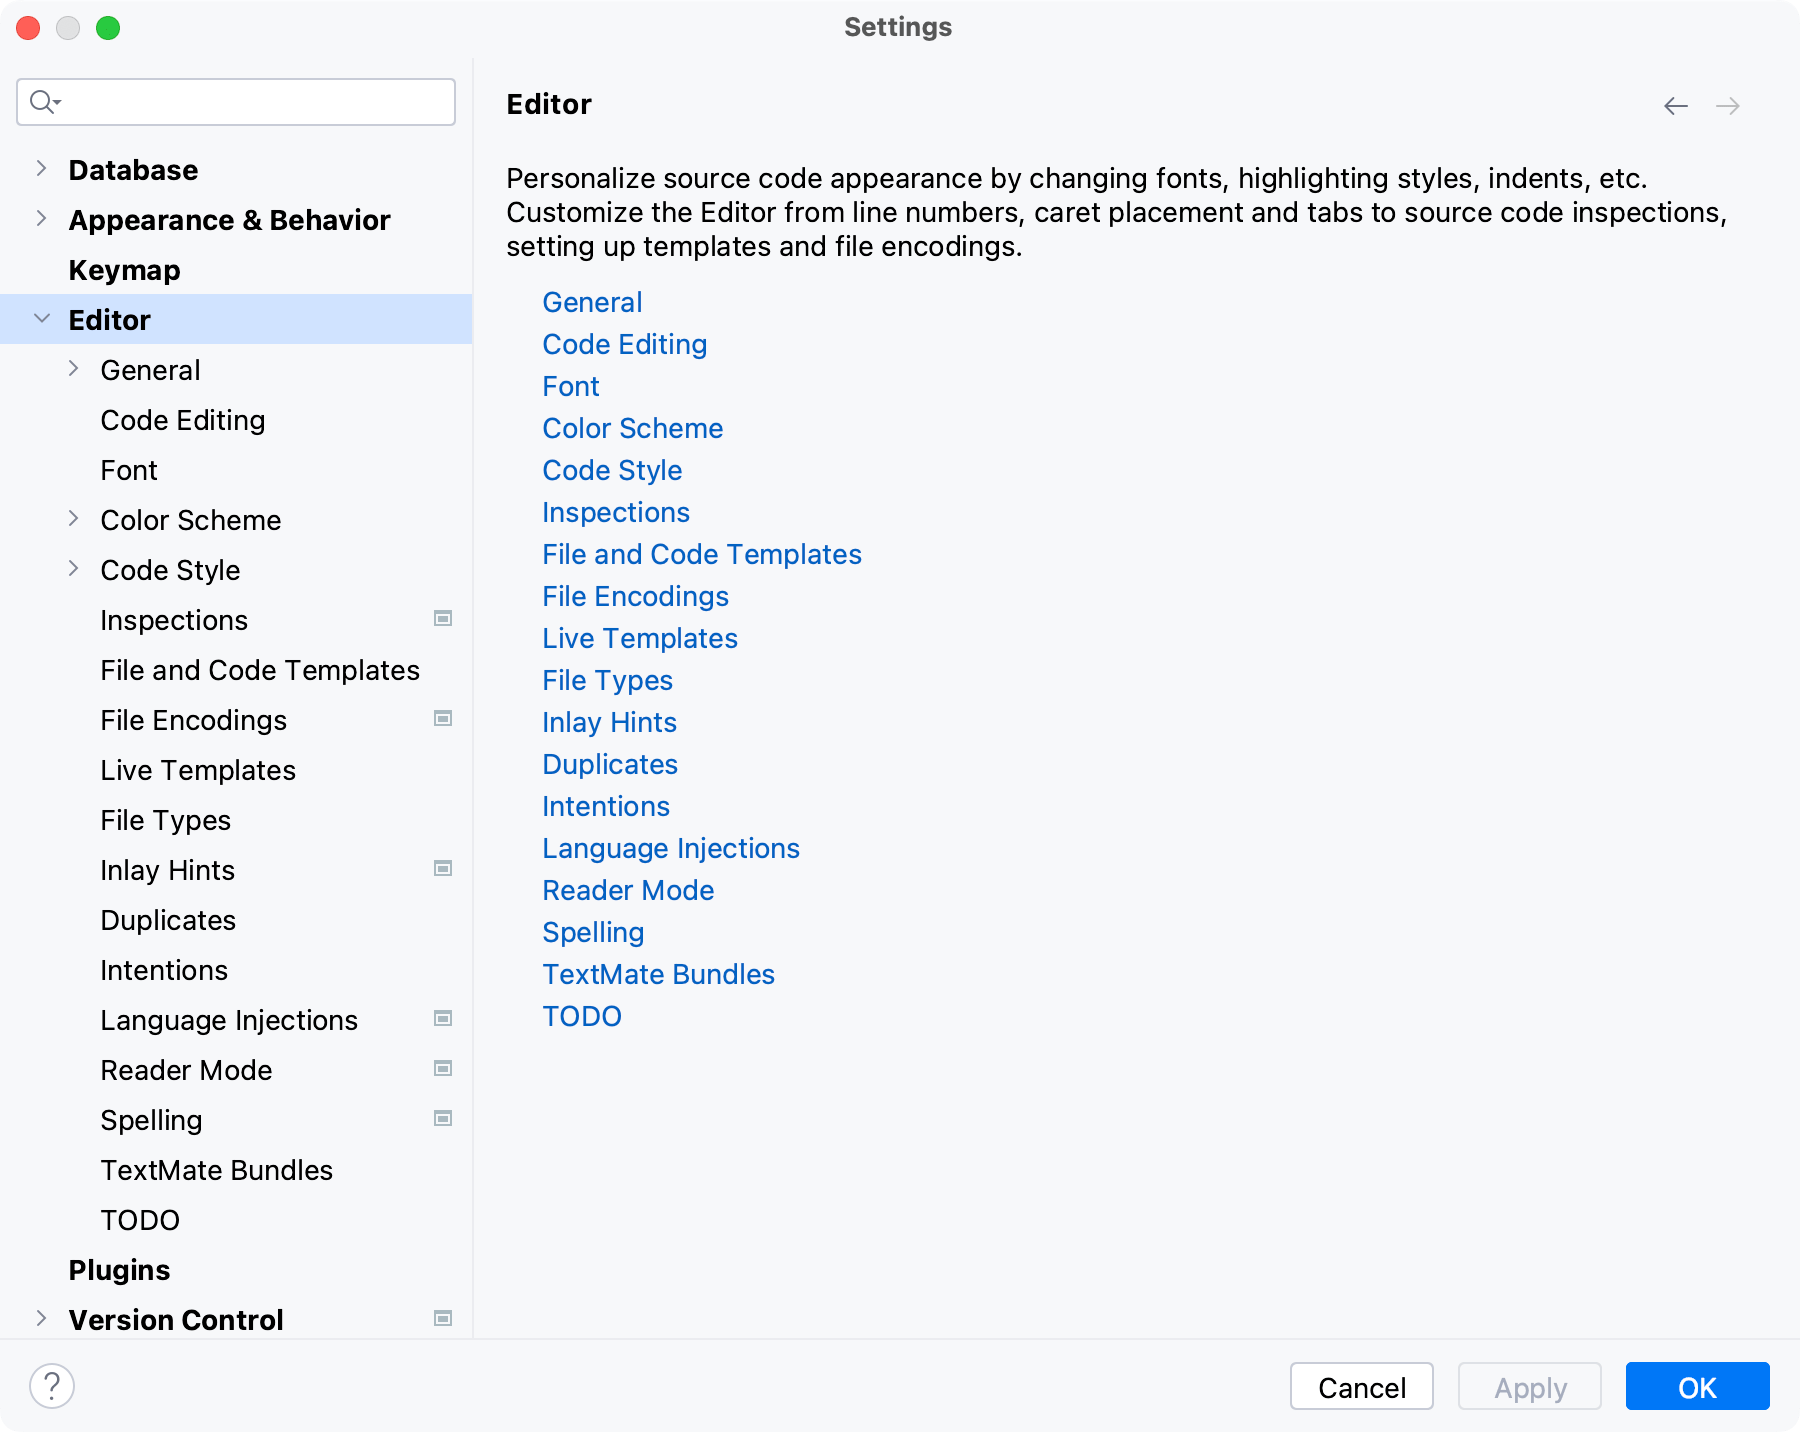Image resolution: width=1800 pixels, height=1432 pixels.
Task: Open the Live Templates link
Action: [x=639, y=638]
